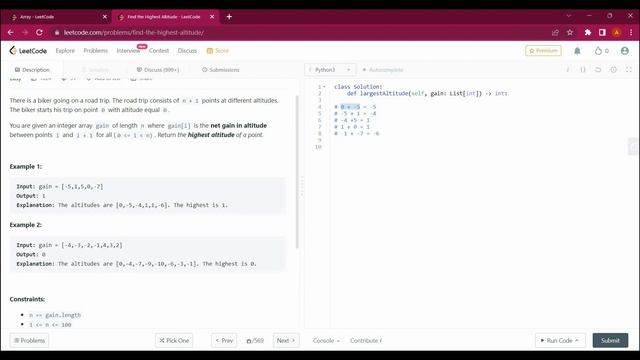The width and height of the screenshot is (640, 360).
Task: Open Explore in navigation
Action: click(x=65, y=51)
